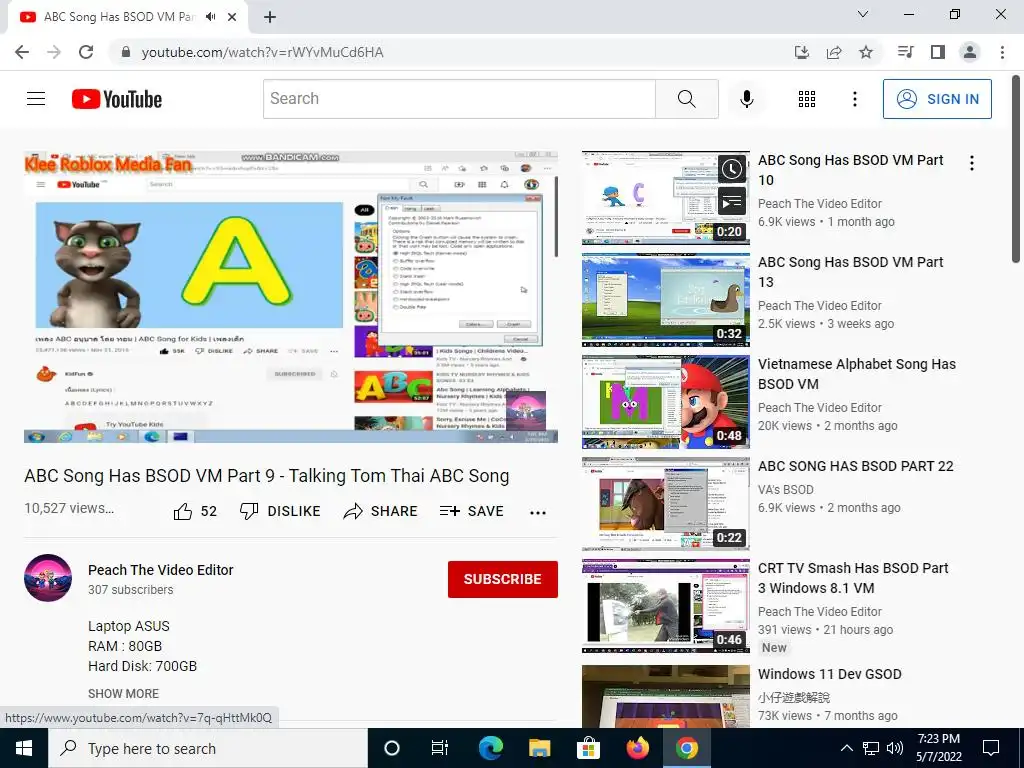Add Part 10 video to Watch later
1024x768 pixels.
point(731,169)
